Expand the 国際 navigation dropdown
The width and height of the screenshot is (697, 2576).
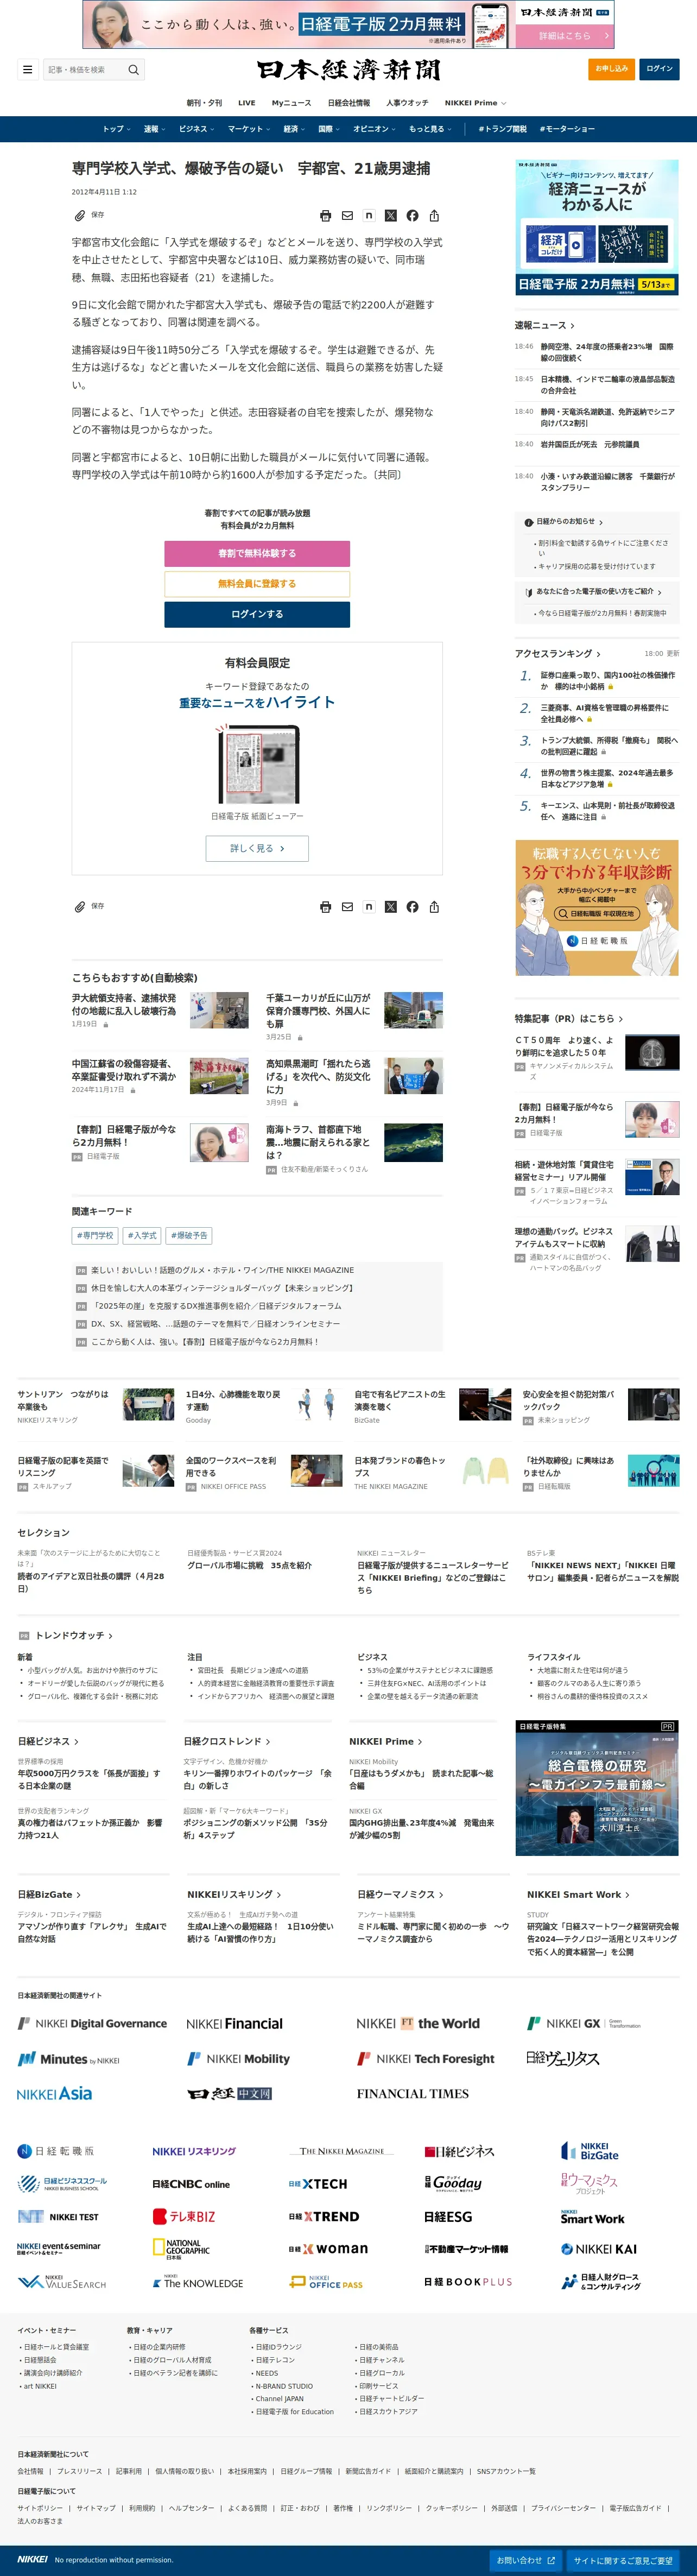329,129
